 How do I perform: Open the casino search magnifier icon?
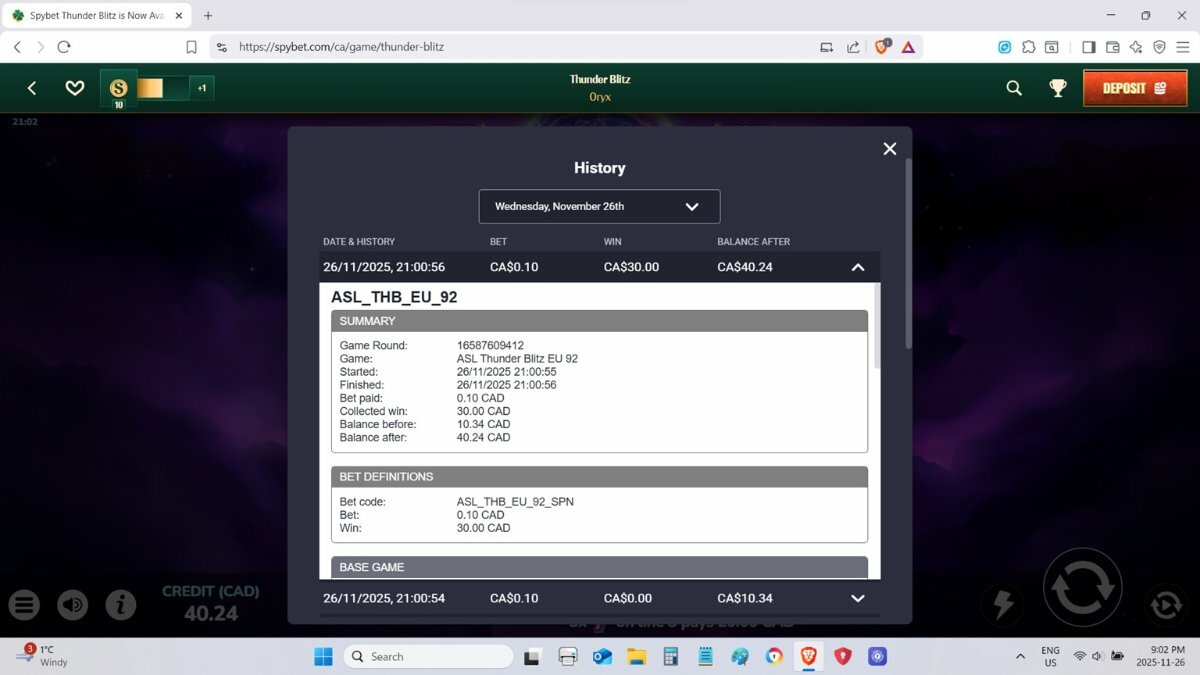coord(1014,88)
